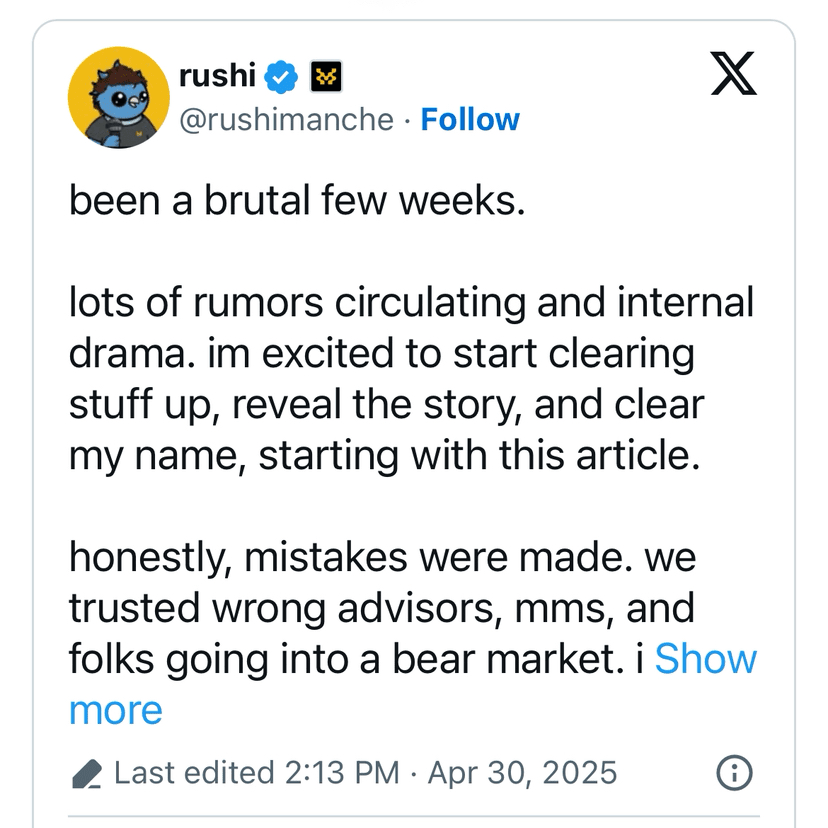The height and width of the screenshot is (828, 828).
Task: Click the word "more" under the tweet
Action: click(x=115, y=711)
